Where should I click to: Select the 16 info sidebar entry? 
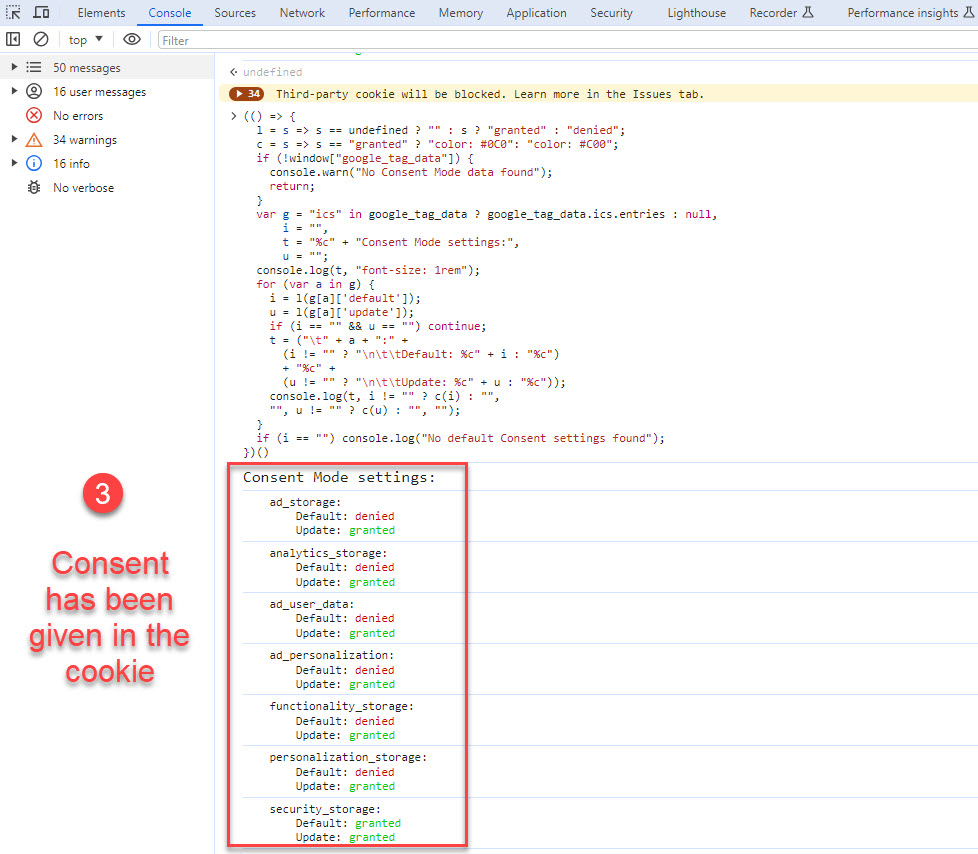point(75,163)
